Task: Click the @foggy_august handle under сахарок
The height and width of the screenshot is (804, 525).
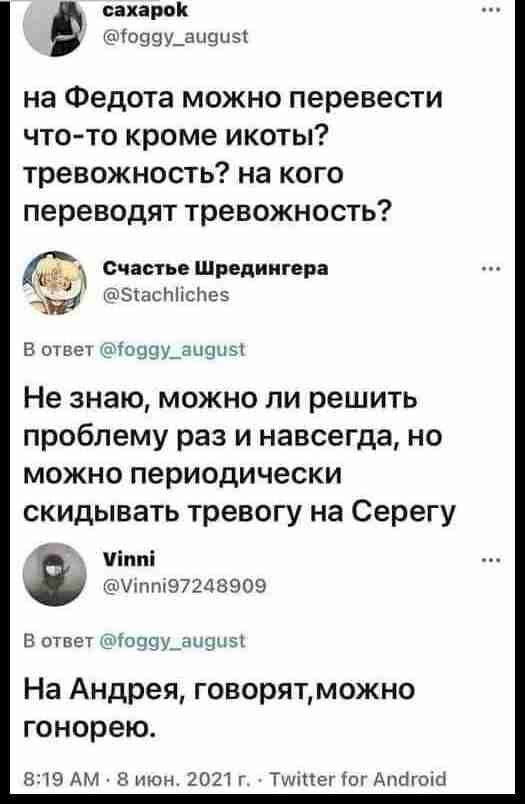Action: point(176,37)
